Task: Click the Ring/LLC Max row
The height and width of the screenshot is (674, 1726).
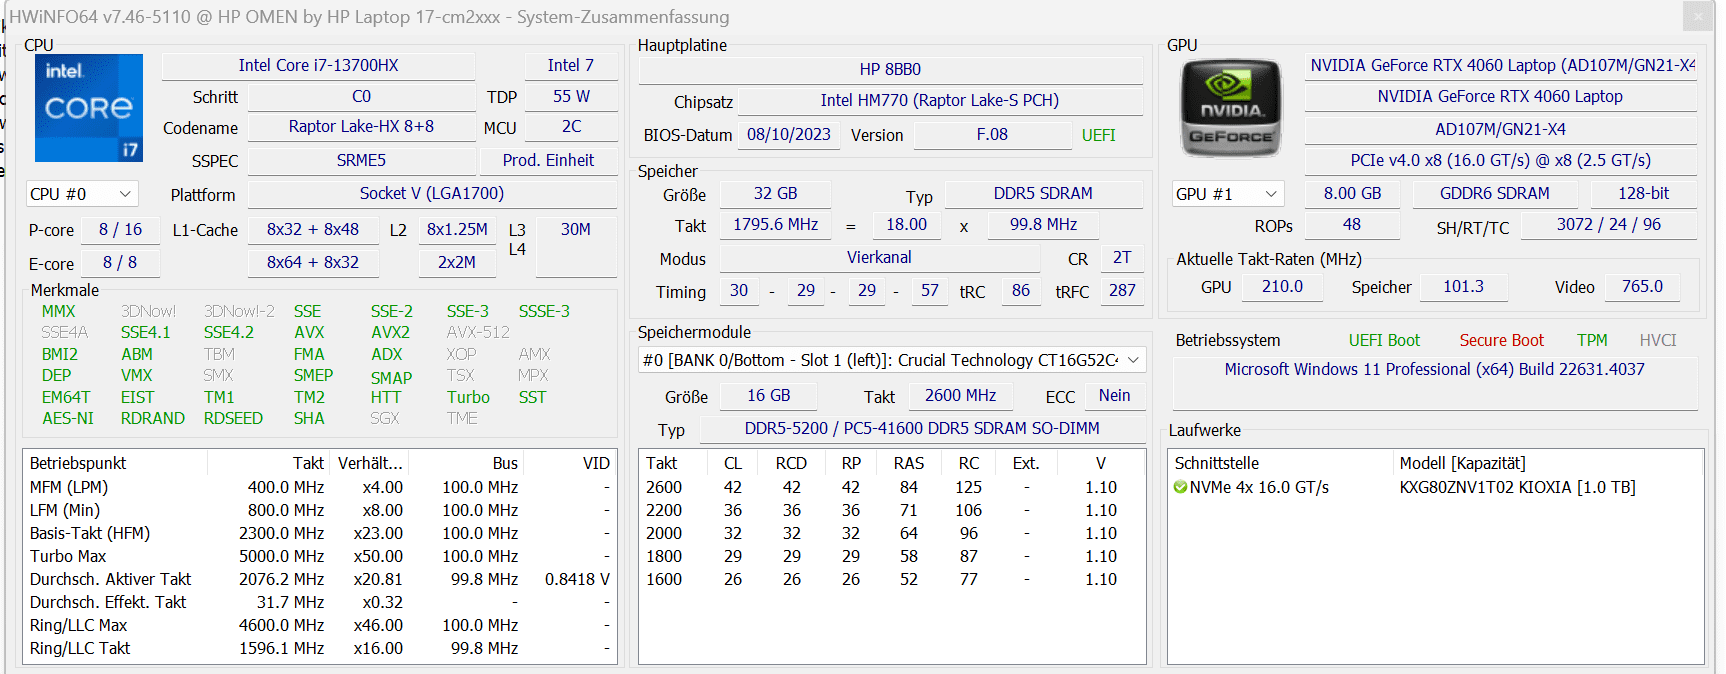Action: pyautogui.click(x=320, y=625)
